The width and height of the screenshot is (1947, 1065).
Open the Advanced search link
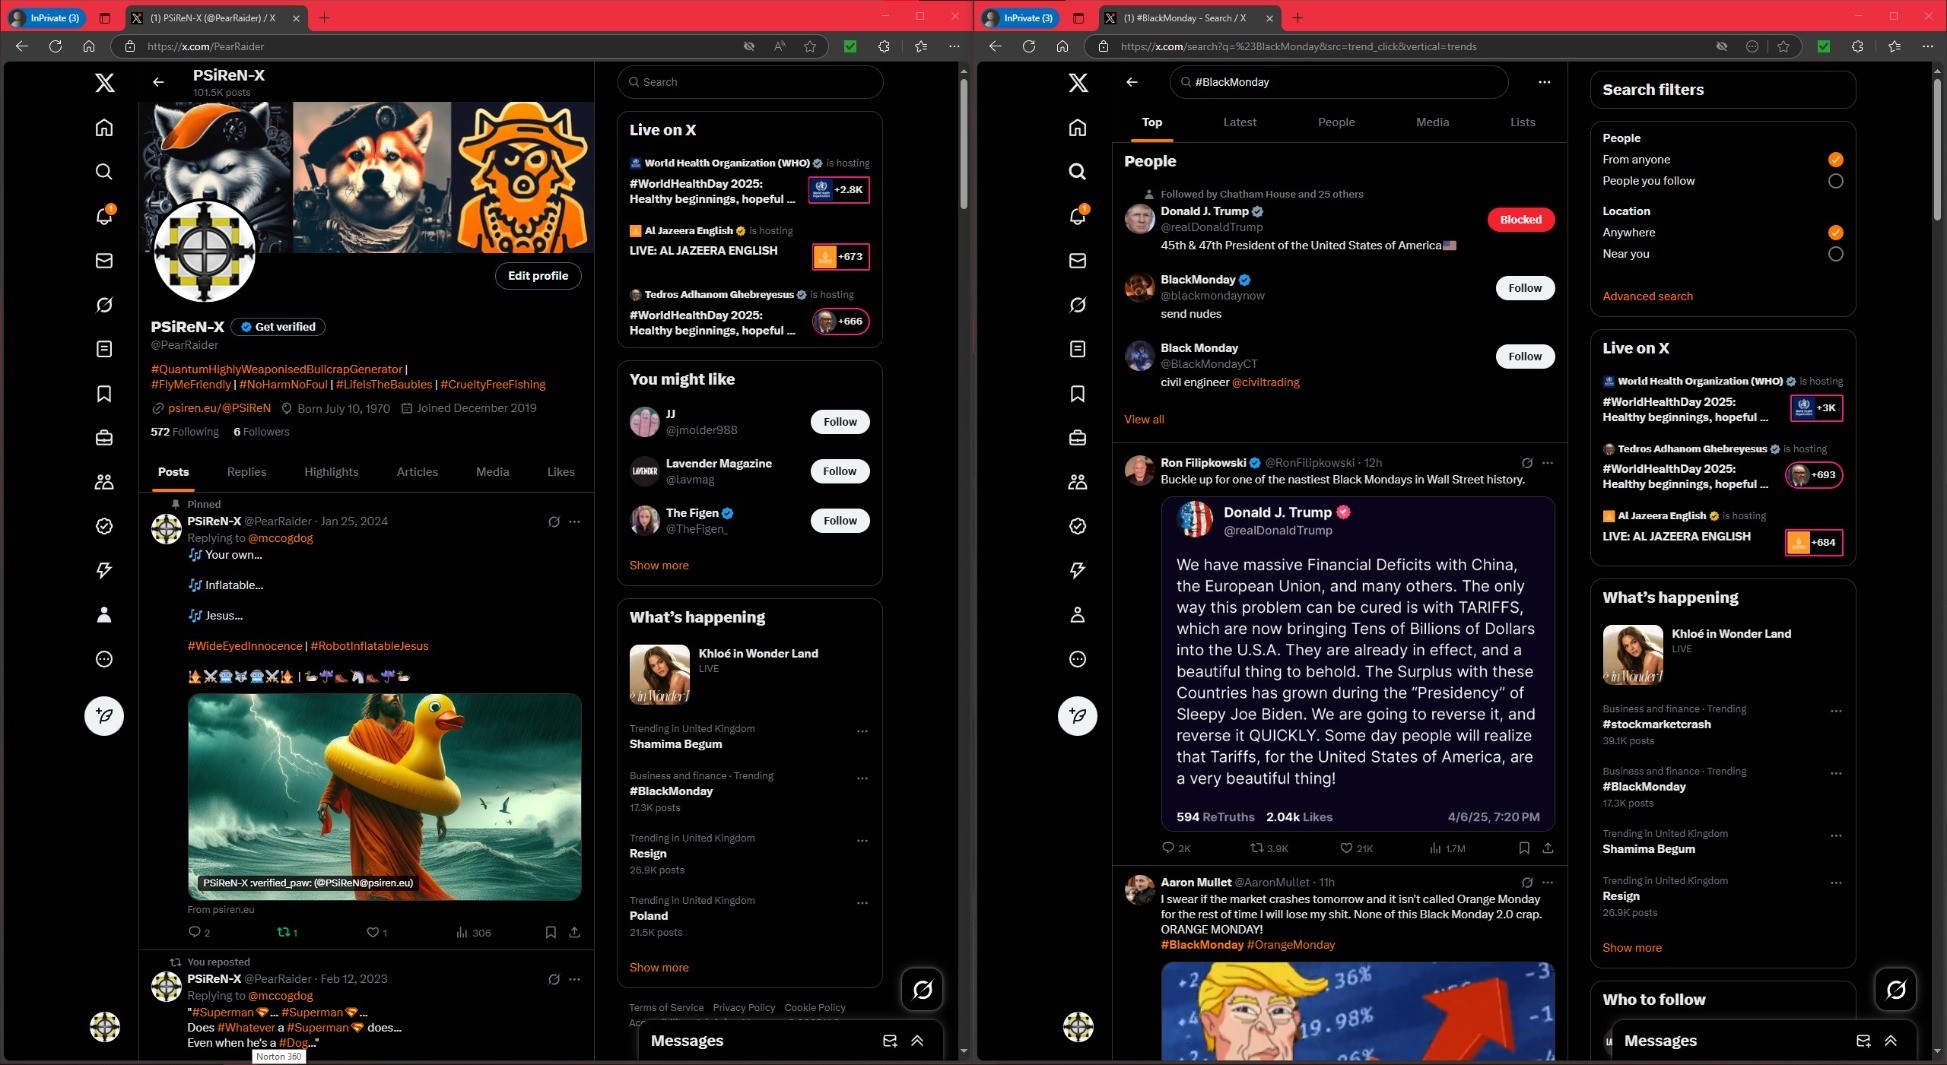1648,296
